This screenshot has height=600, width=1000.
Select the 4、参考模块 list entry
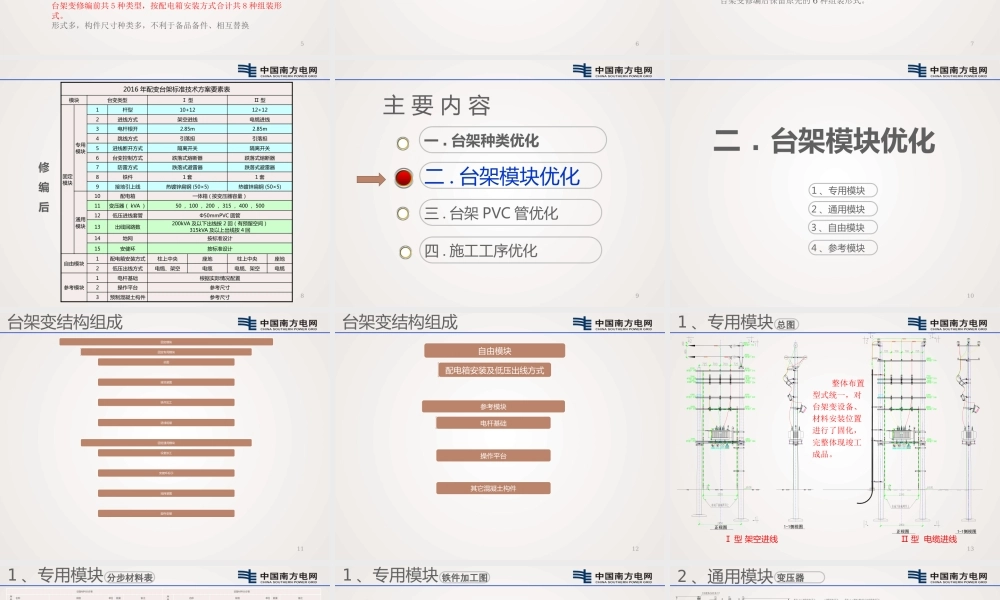tap(843, 247)
